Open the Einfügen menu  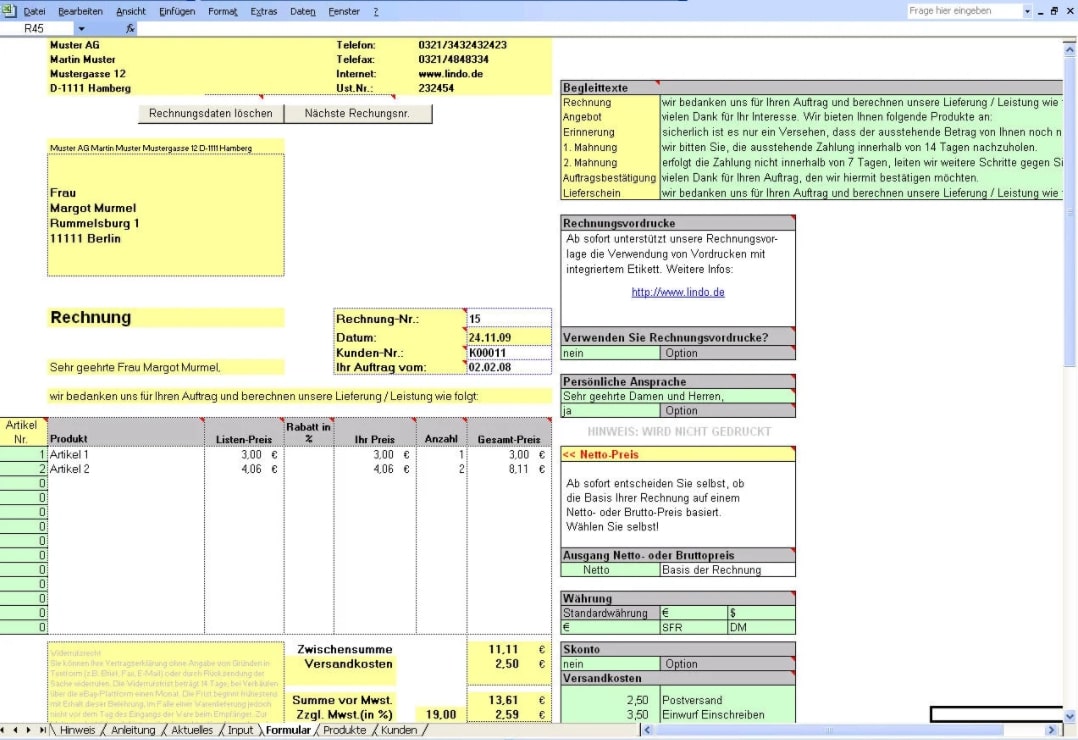[x=177, y=11]
